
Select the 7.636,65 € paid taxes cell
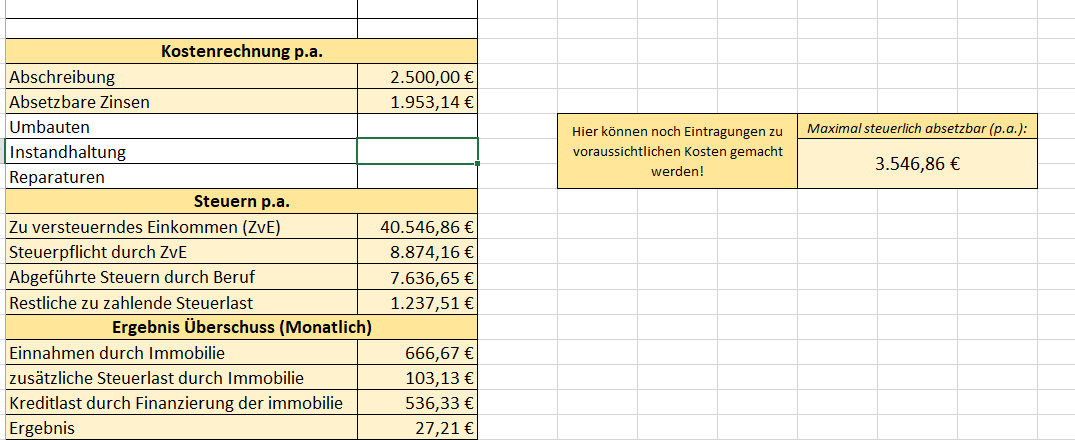click(x=417, y=277)
